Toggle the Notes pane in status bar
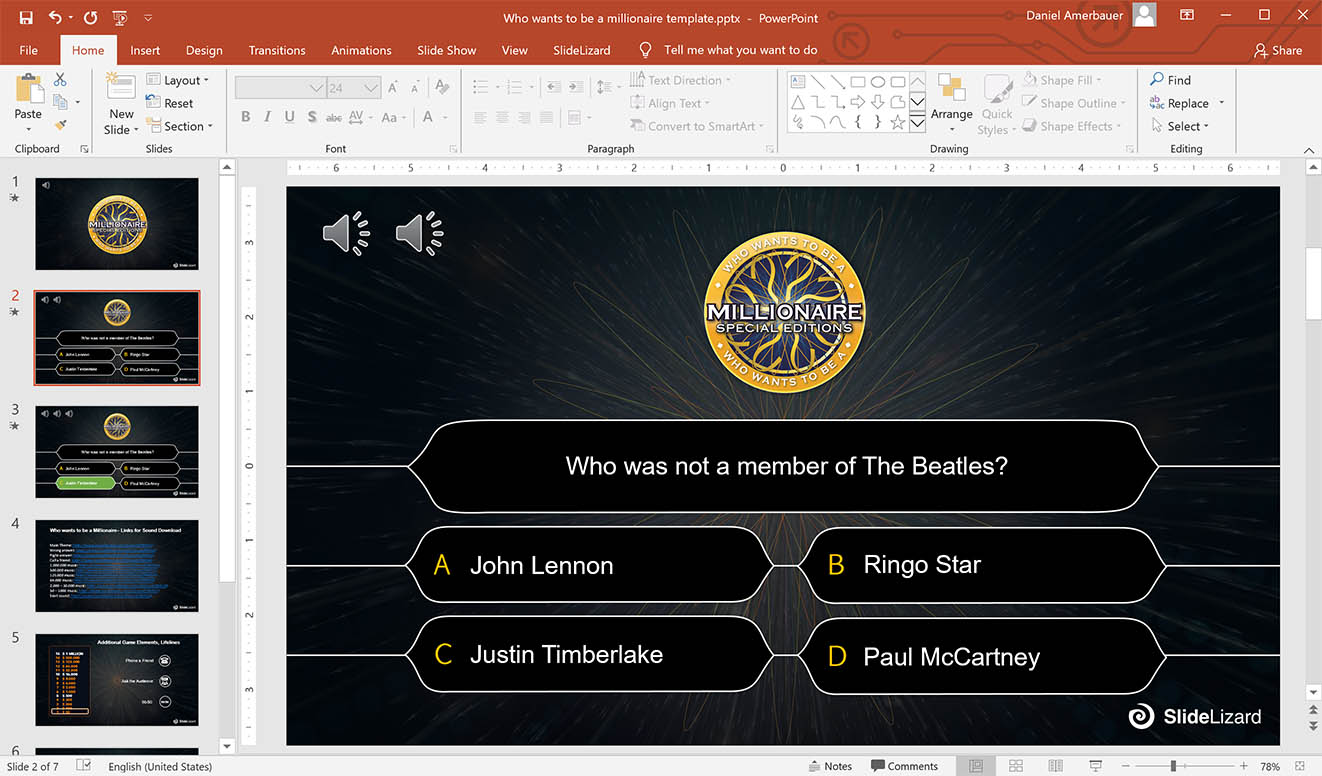 coord(830,766)
